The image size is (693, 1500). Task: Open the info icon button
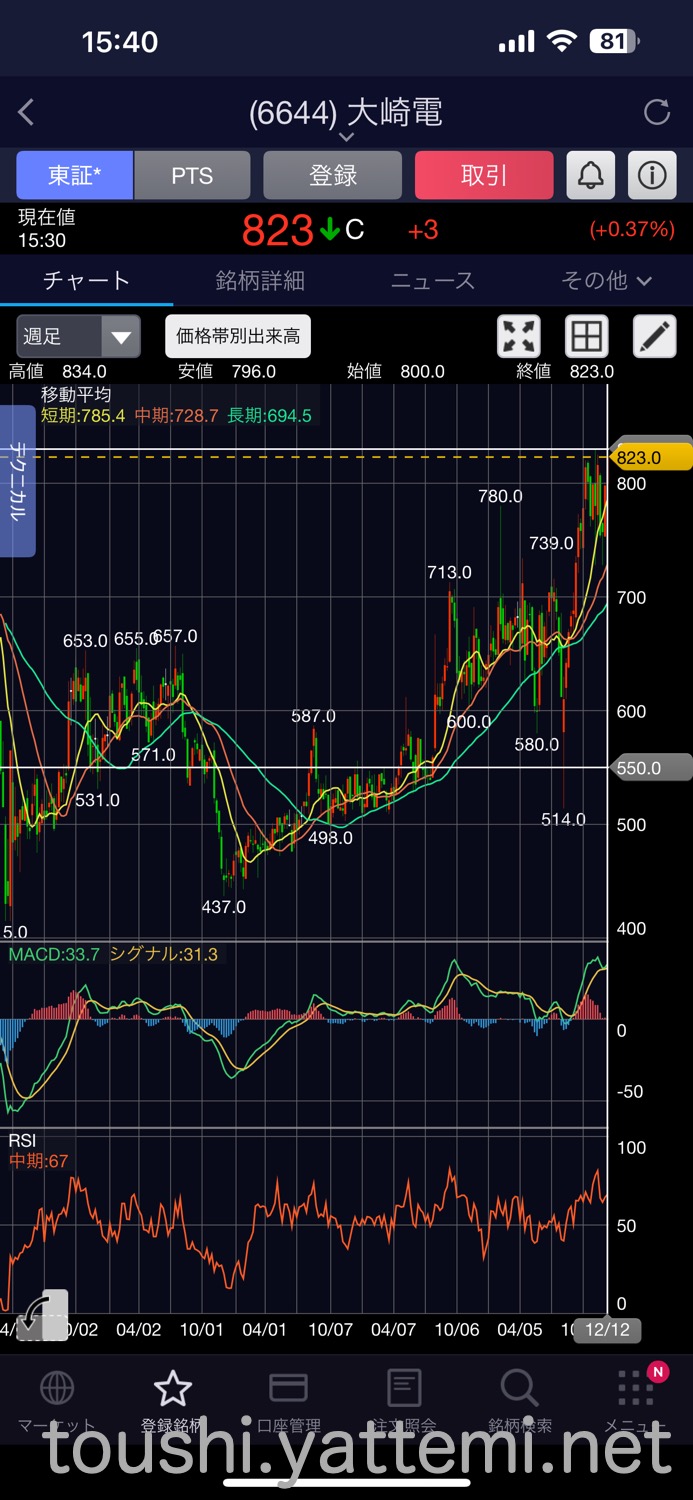click(x=652, y=176)
